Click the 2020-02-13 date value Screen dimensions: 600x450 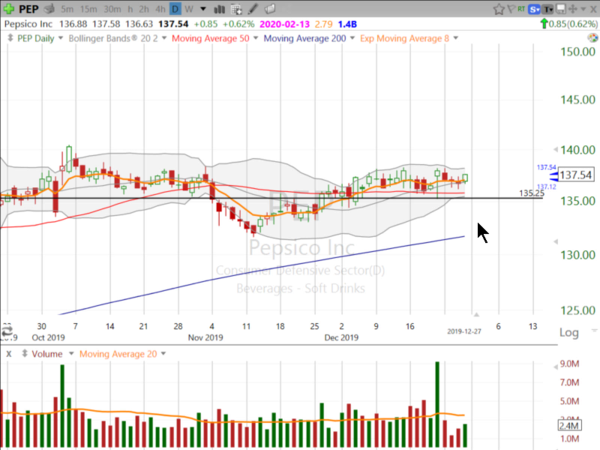285,24
